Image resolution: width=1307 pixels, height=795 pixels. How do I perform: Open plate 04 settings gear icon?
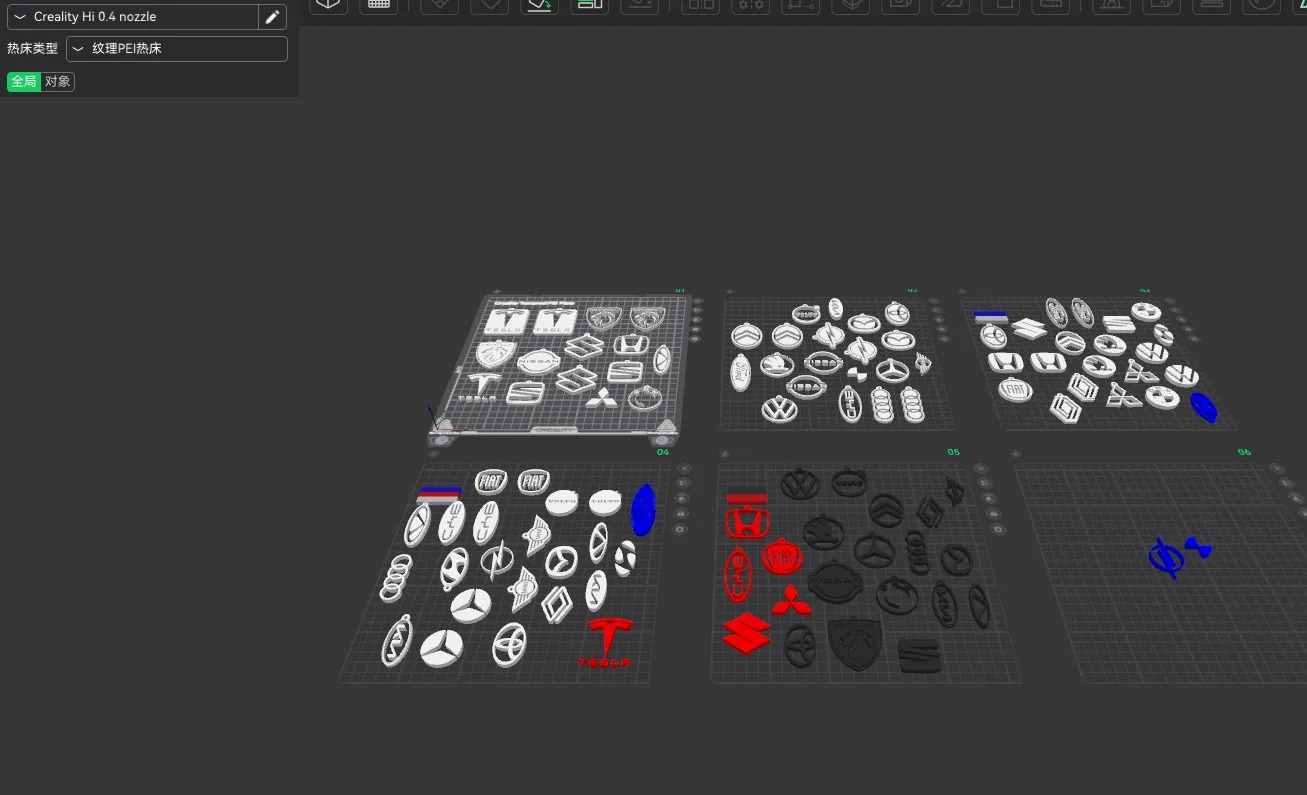[680, 528]
